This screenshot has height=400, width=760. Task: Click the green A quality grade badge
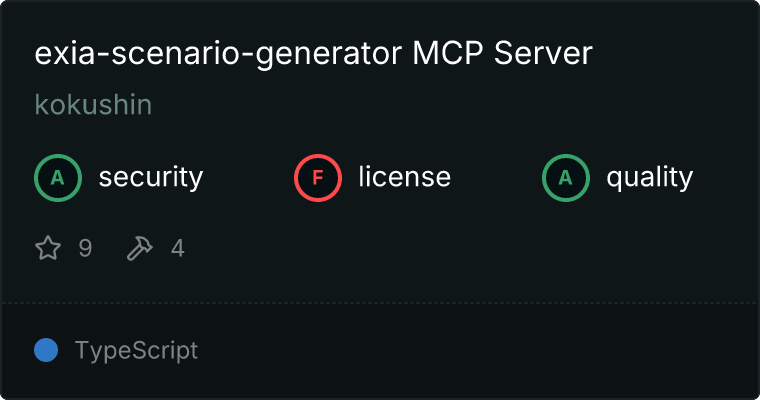[x=566, y=178]
